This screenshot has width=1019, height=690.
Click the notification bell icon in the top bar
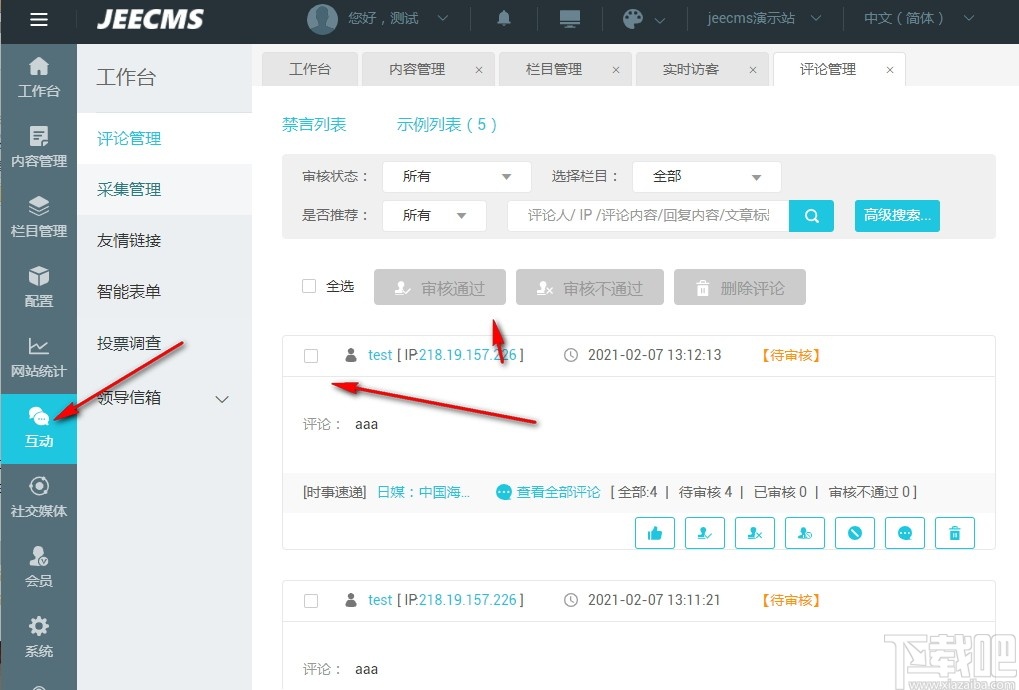pyautogui.click(x=503, y=18)
